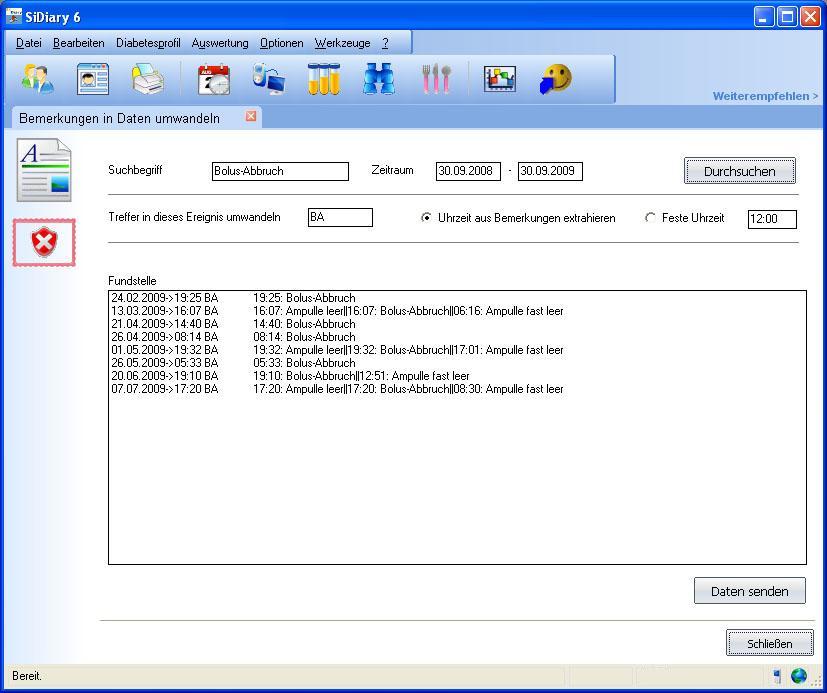
Task: Click the document with letter A sidebar icon
Action: tap(44, 170)
